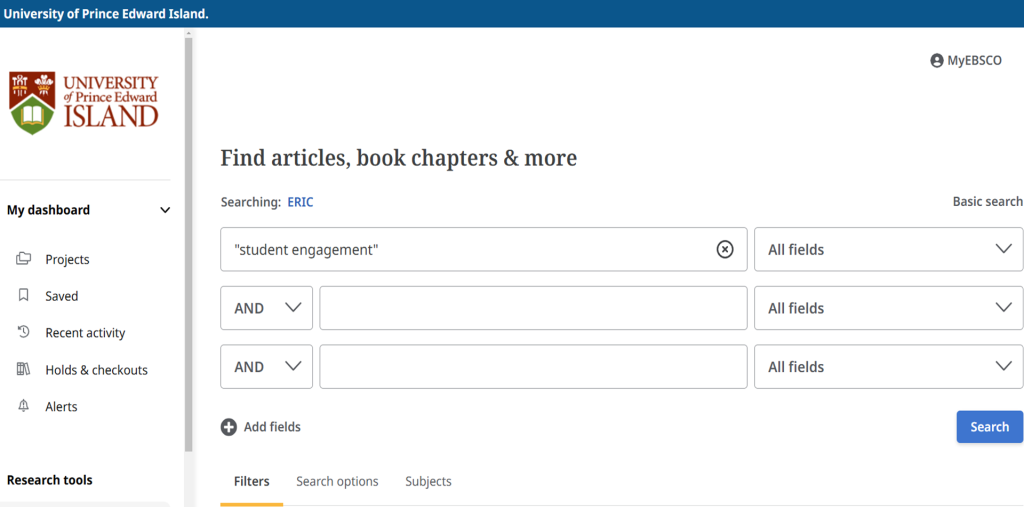The image size is (1024, 507).
Task: Click the Holds & checkouts books icon
Action: pos(24,370)
